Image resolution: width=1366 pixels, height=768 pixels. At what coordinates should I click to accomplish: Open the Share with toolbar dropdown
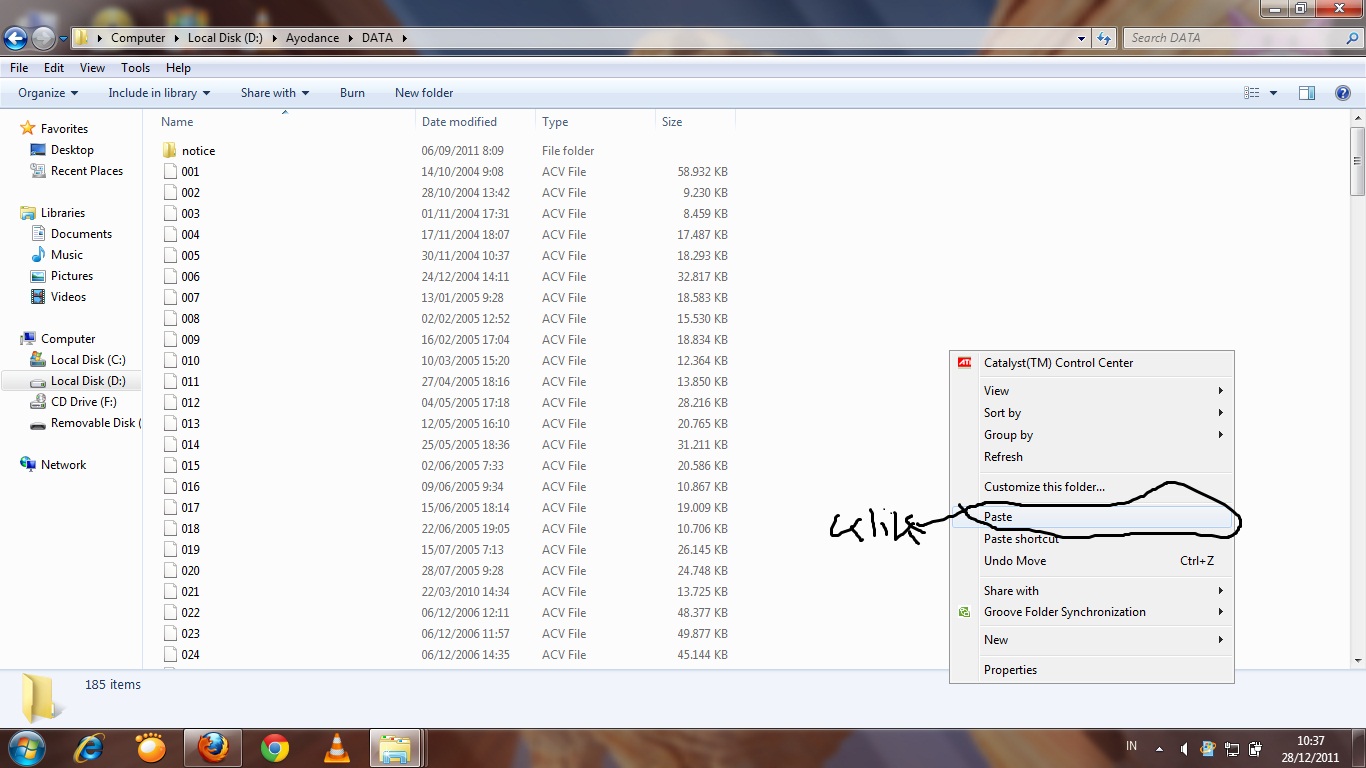[275, 93]
